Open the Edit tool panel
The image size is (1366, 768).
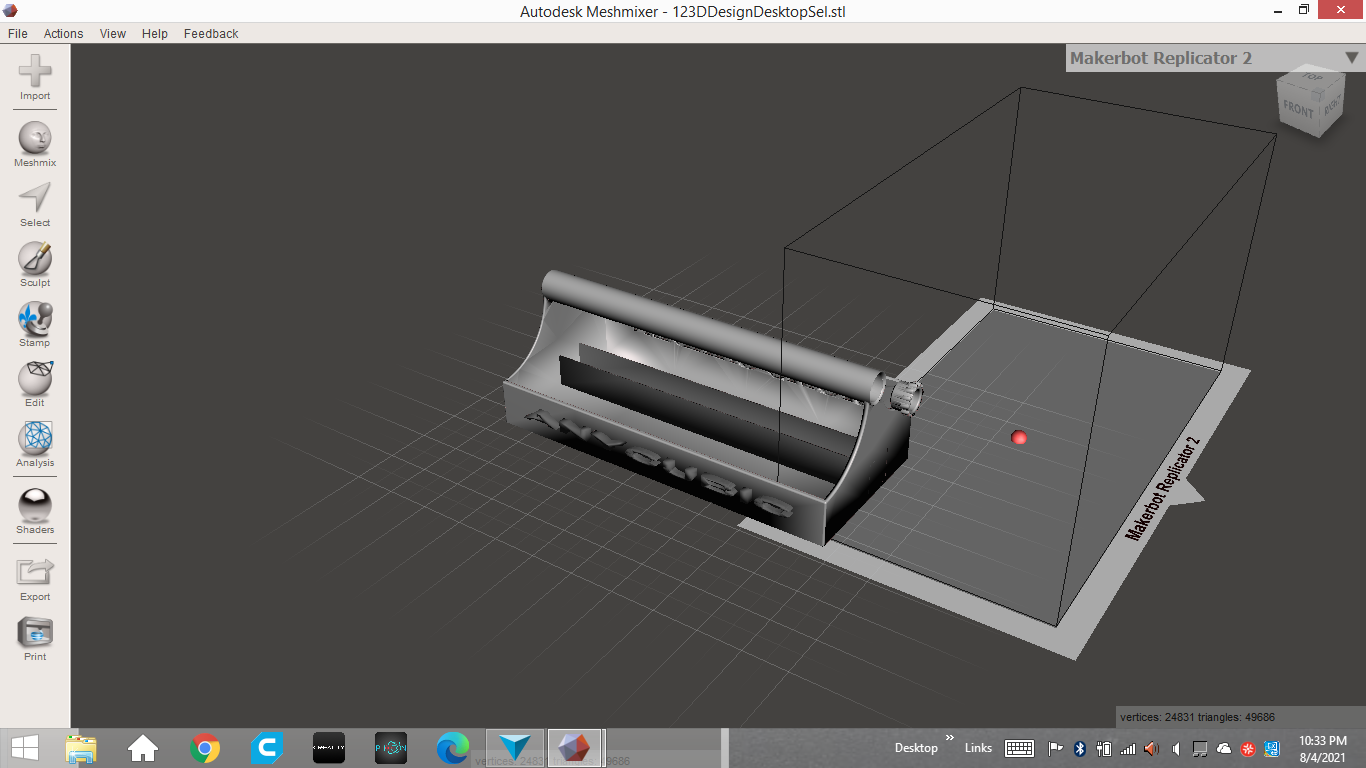(x=35, y=380)
